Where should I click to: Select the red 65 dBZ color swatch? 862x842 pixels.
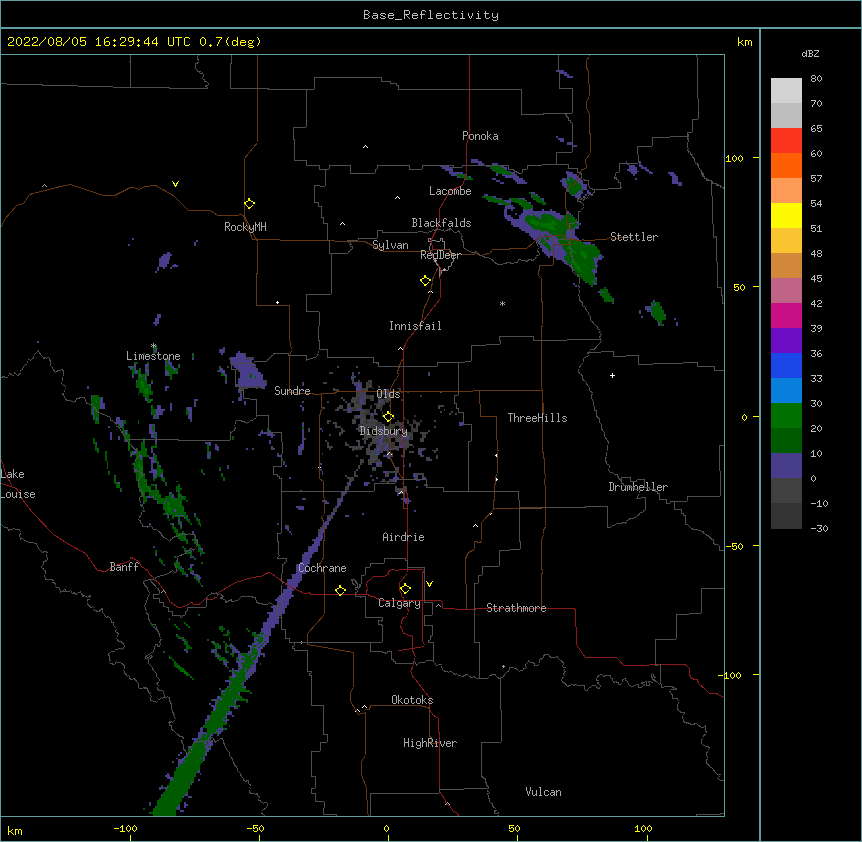click(786, 140)
